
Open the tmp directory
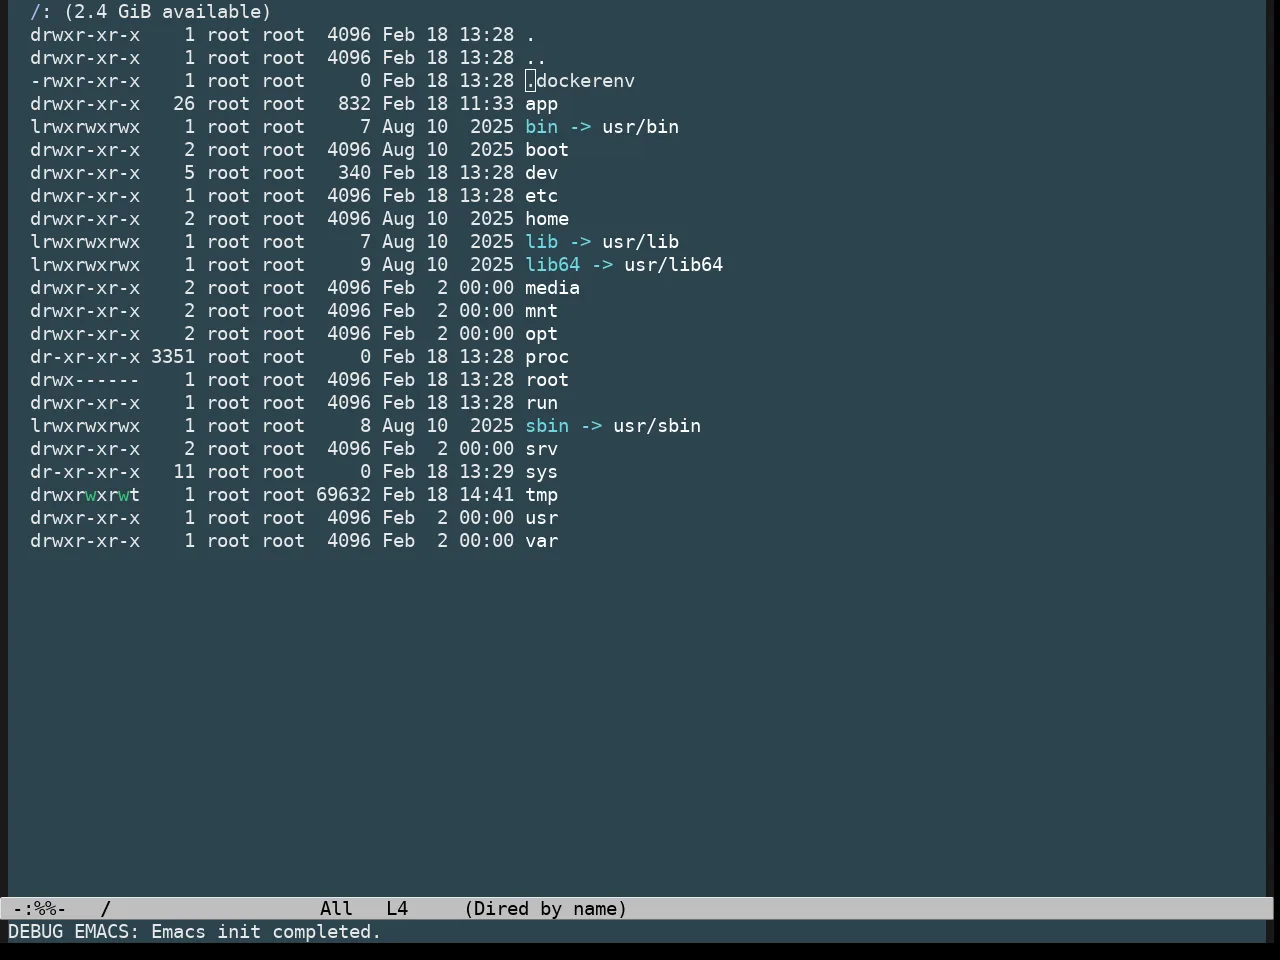pos(541,495)
